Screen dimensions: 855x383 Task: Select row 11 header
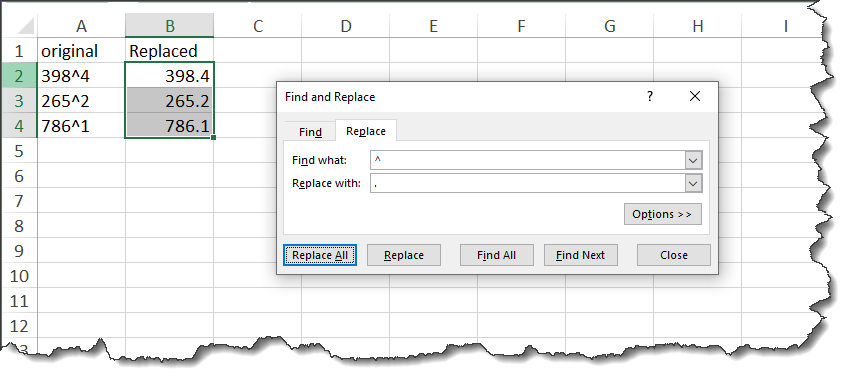point(19,301)
